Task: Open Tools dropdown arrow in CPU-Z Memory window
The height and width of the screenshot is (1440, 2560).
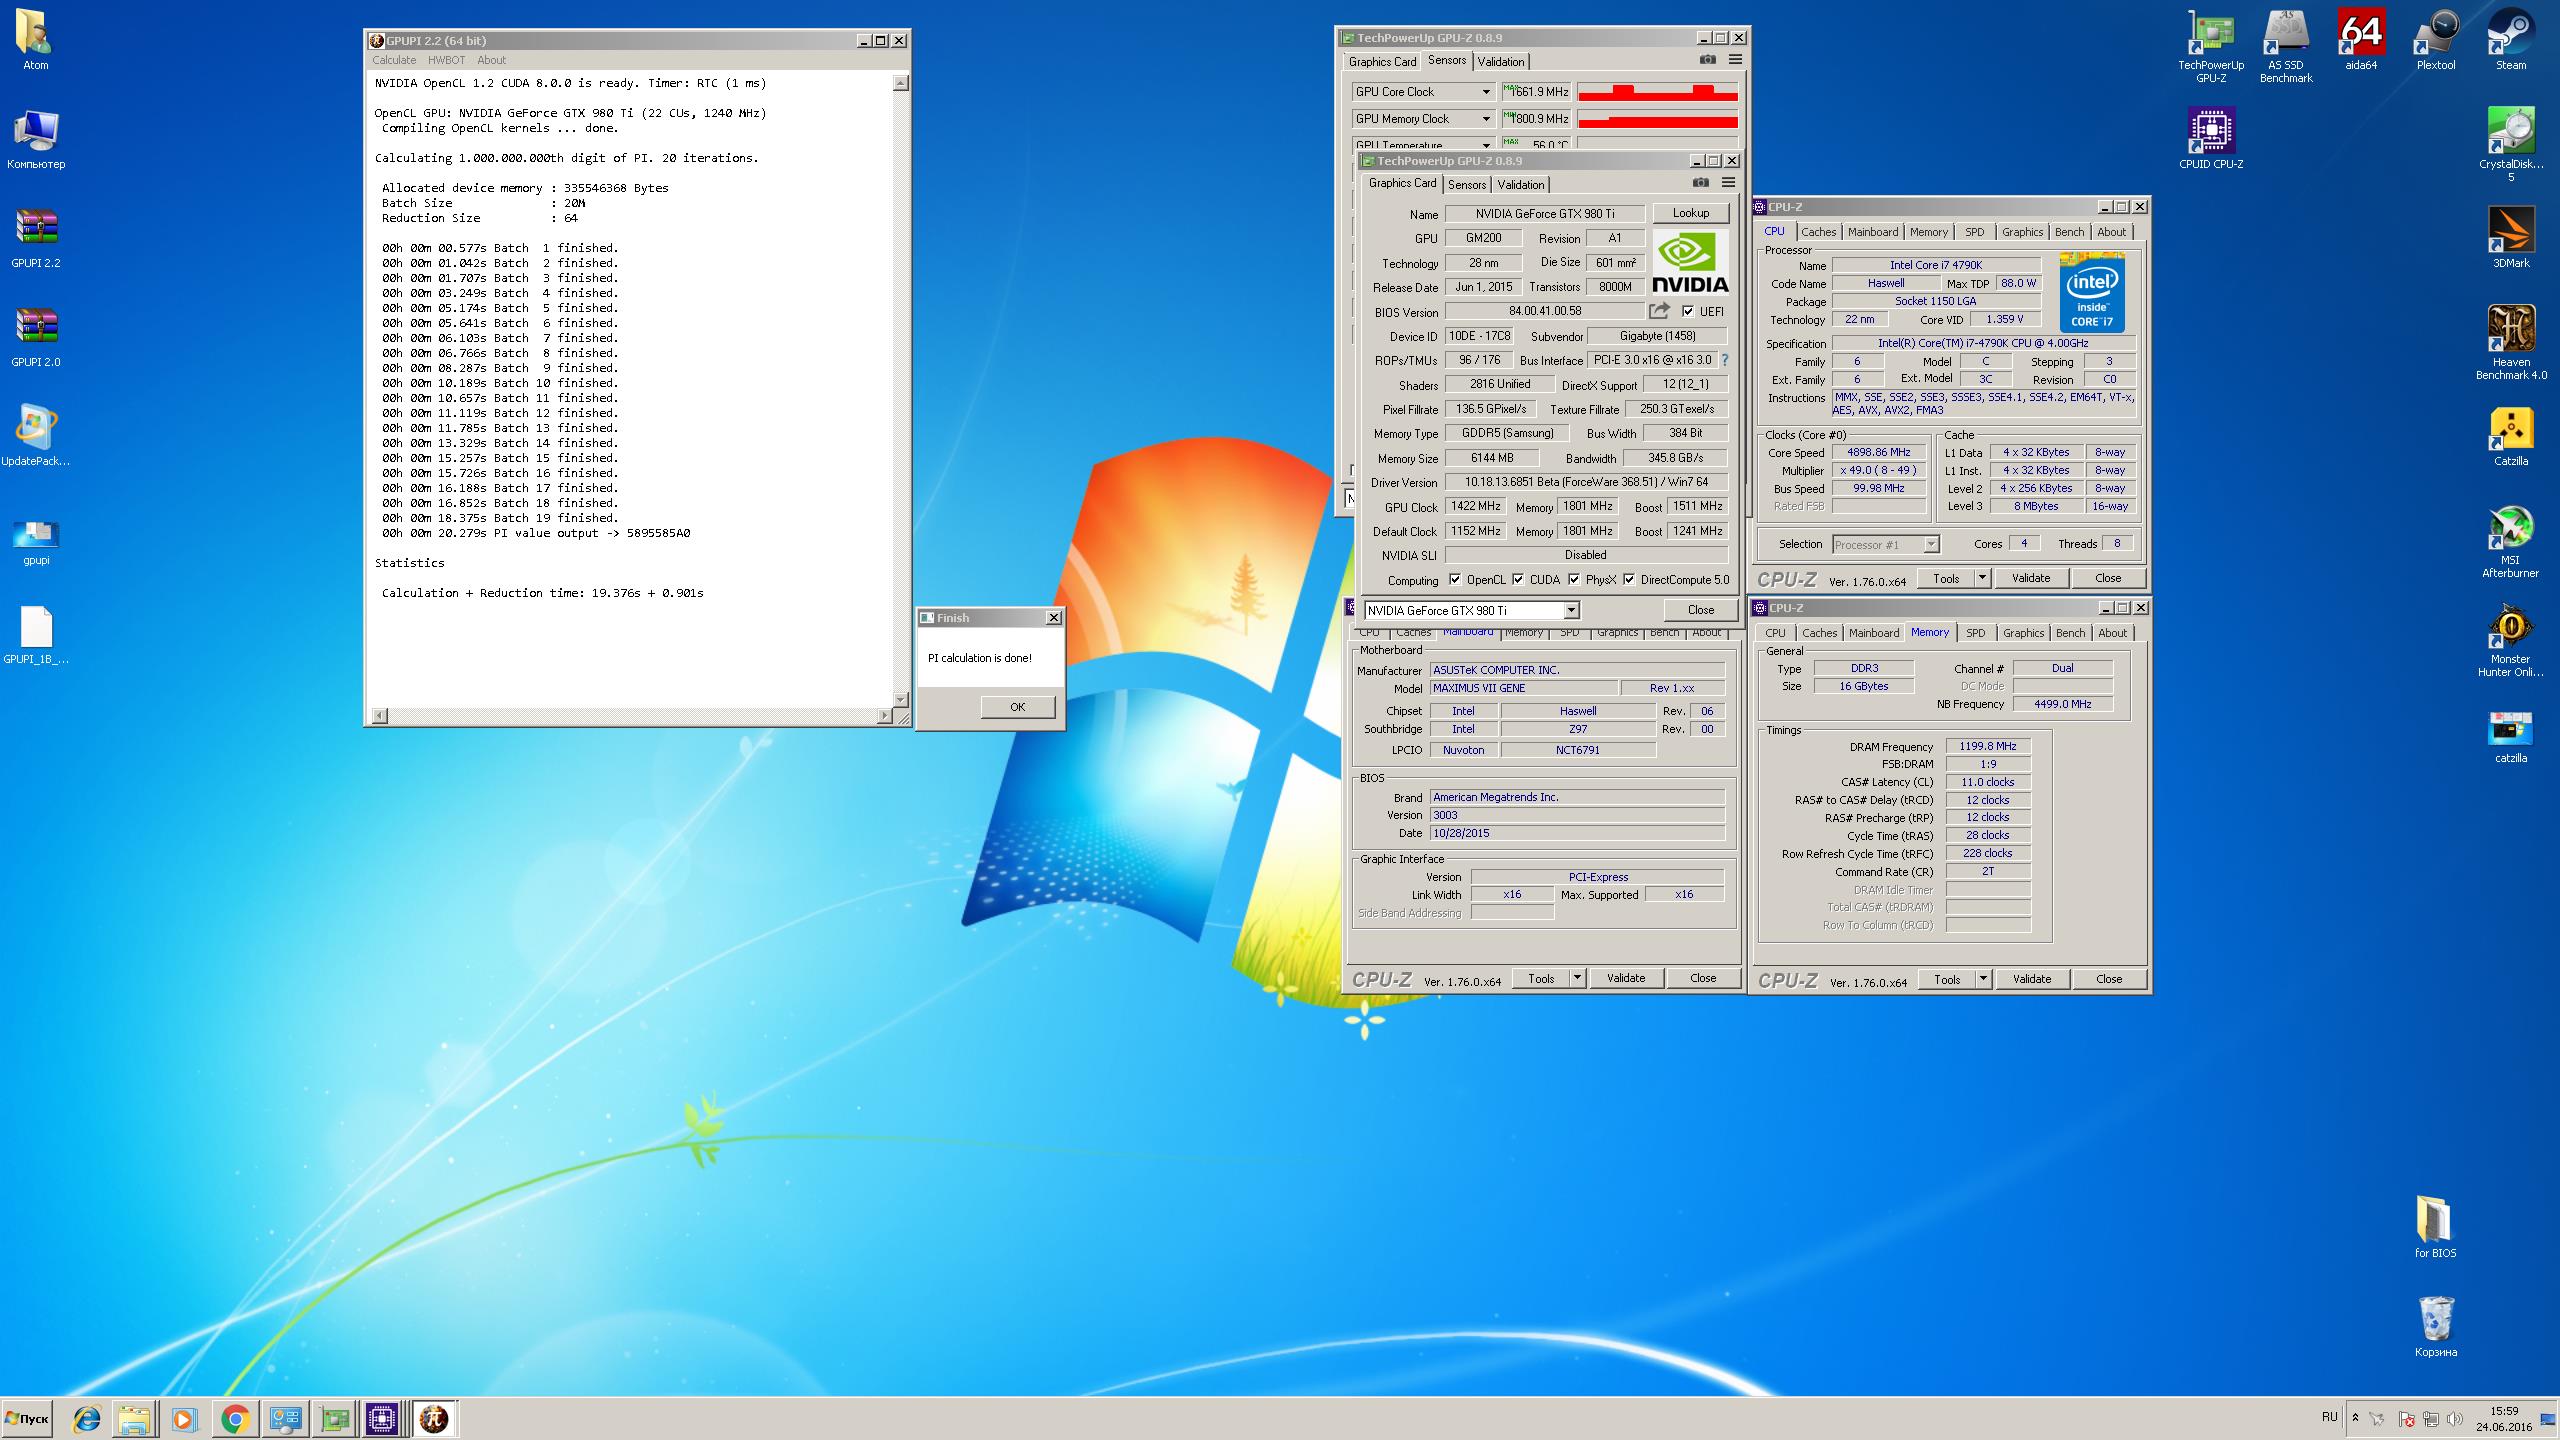Action: point(1984,979)
